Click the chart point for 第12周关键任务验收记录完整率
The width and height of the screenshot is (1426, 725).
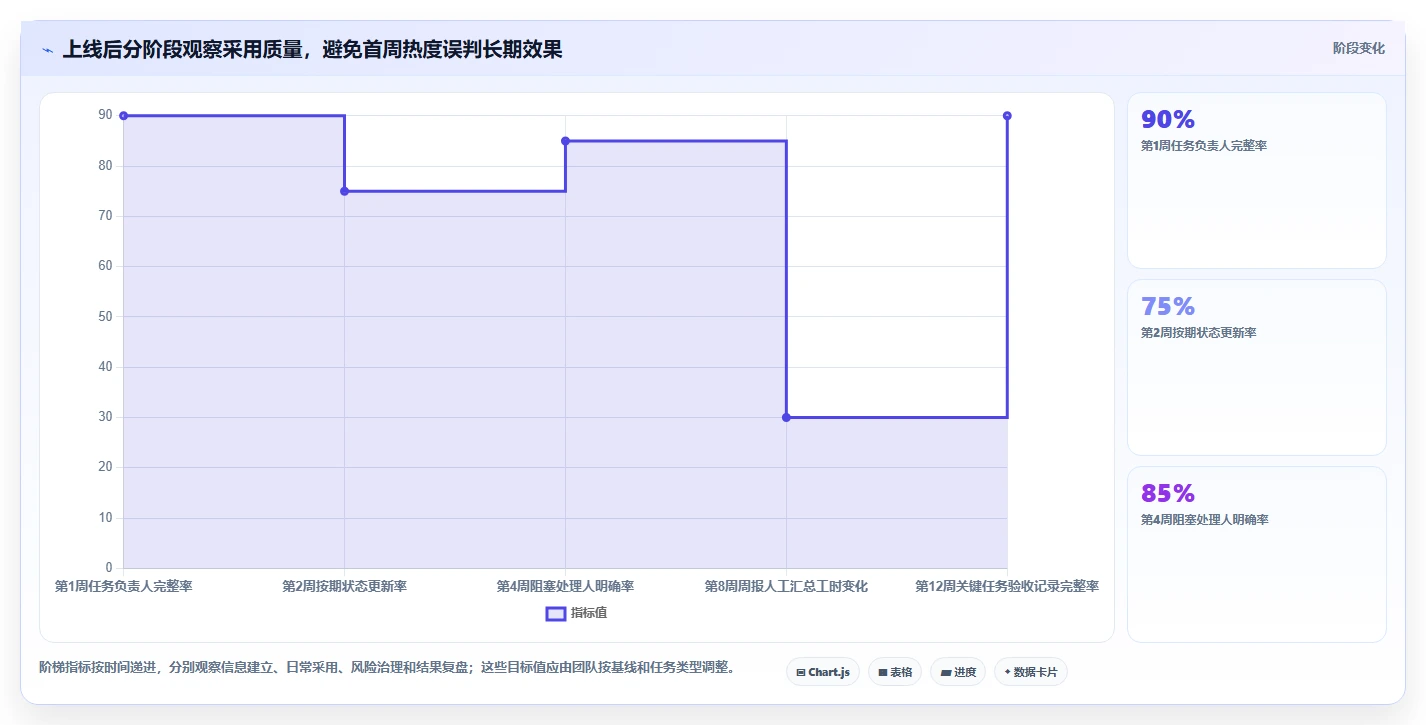pyautogui.click(x=1007, y=116)
